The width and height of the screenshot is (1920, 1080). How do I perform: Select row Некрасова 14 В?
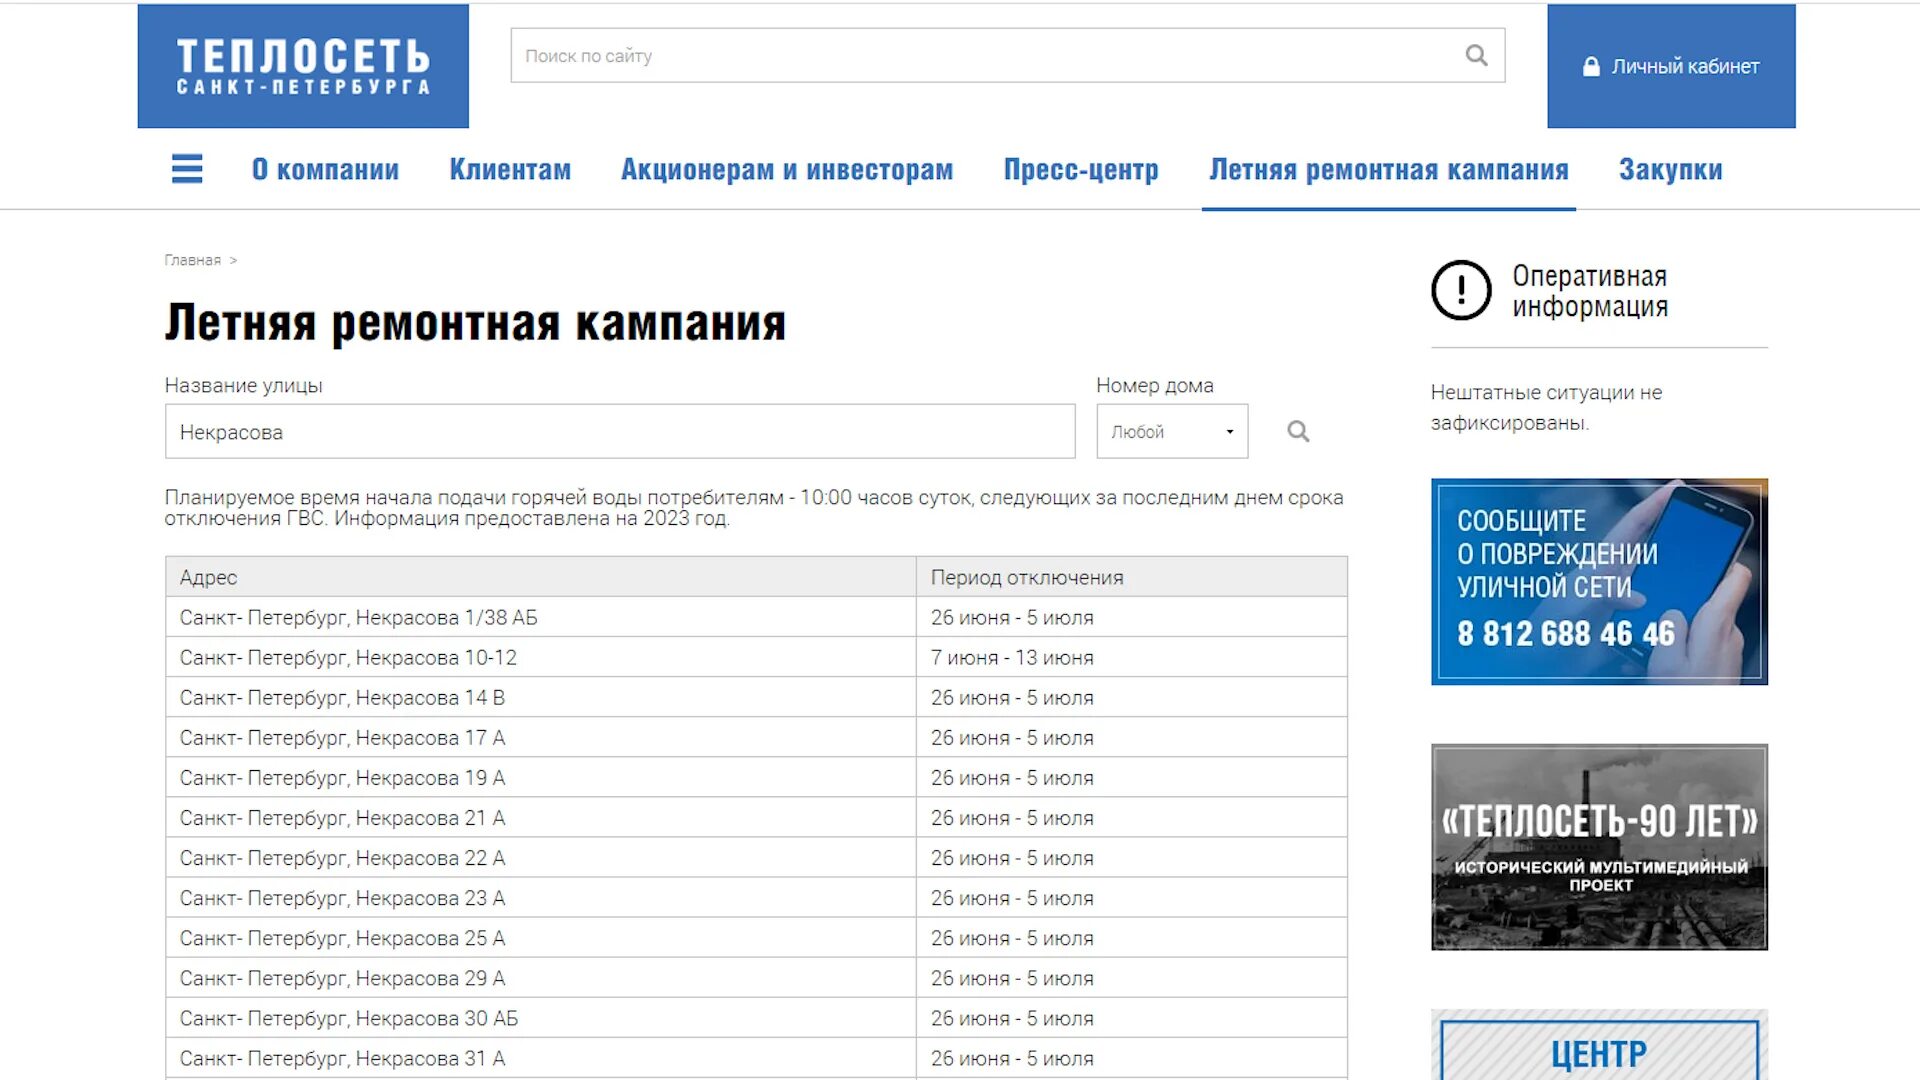tap(756, 697)
